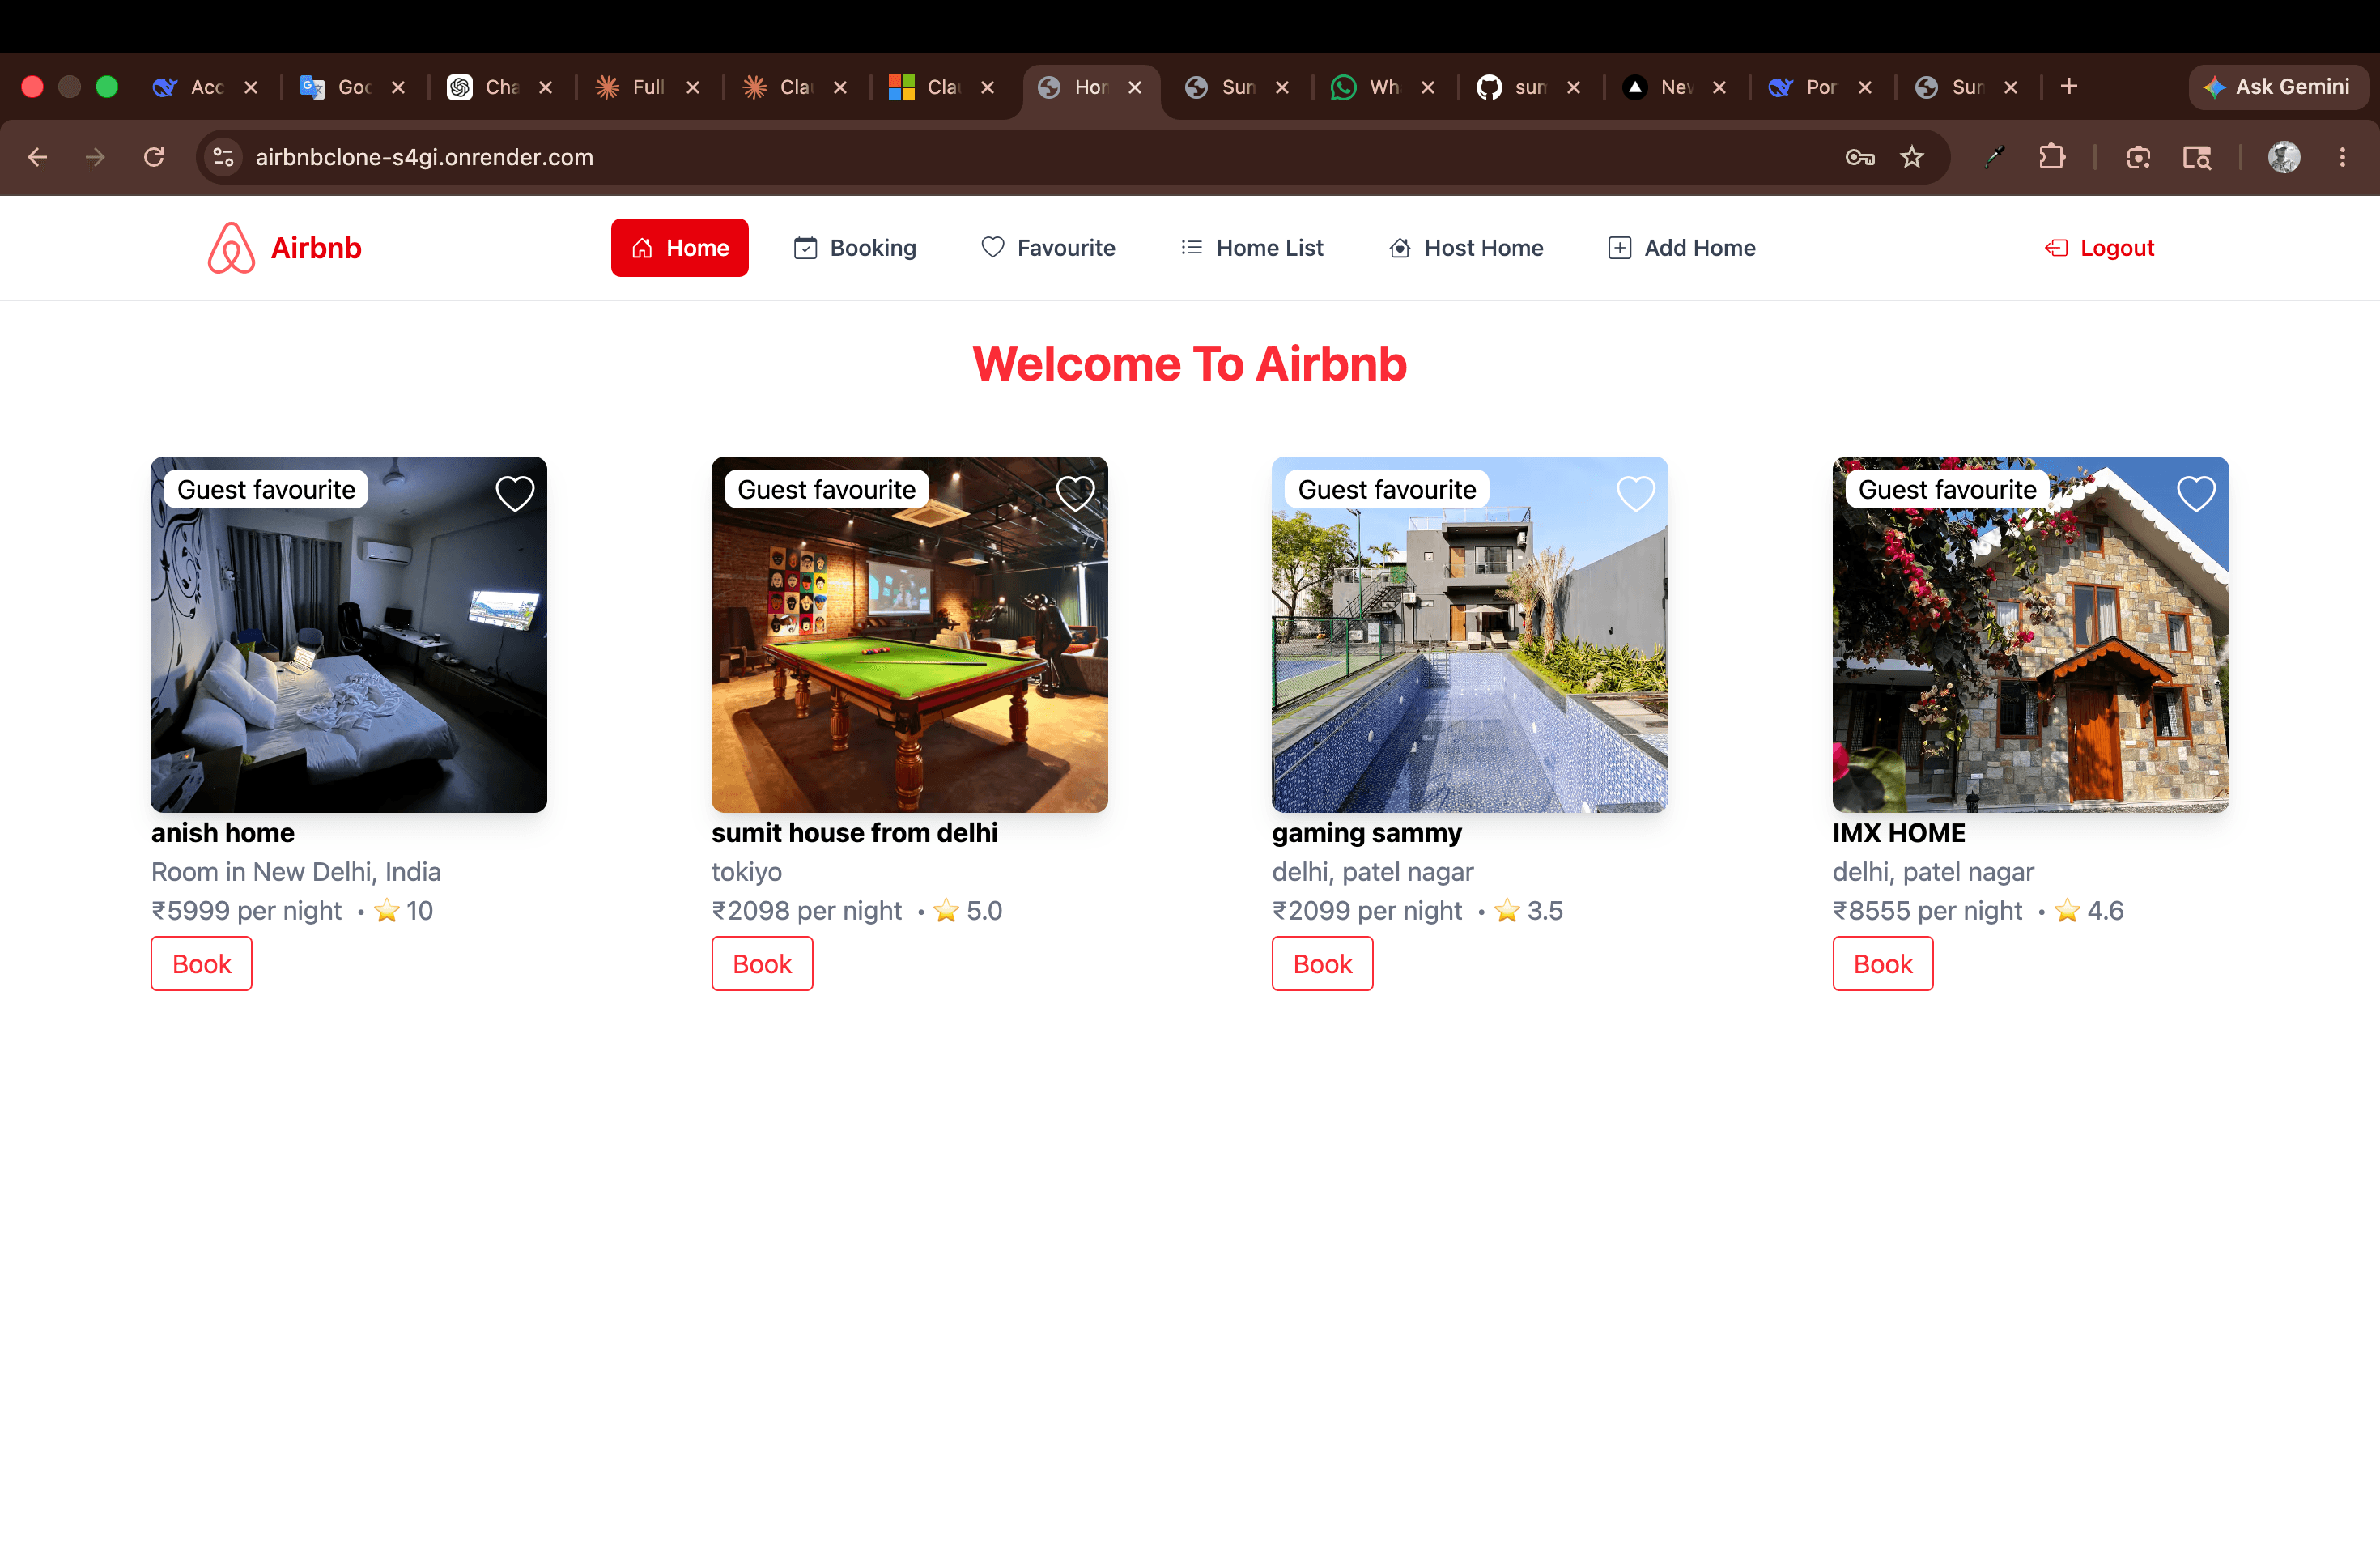Open Chrome three-dot menu
Viewport: 2380px width, 1548px height.
(2342, 157)
